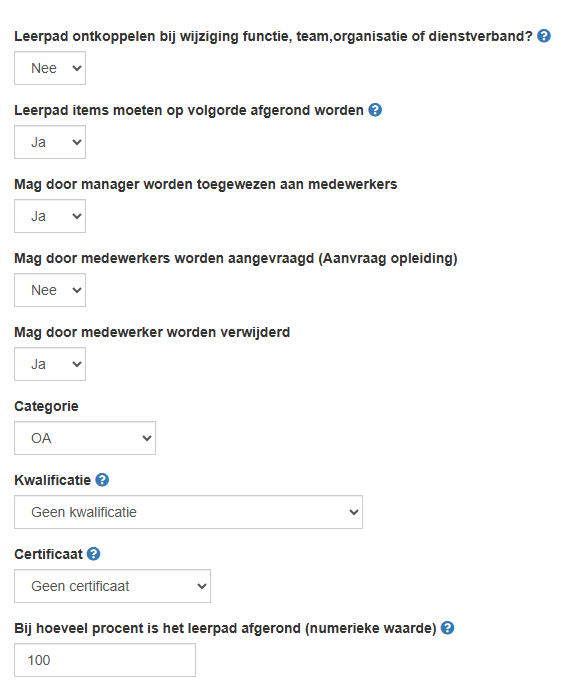Viewport: 563px width, 687px height.
Task: Open medewerker worden verwijderd dropdown
Action: [50, 365]
